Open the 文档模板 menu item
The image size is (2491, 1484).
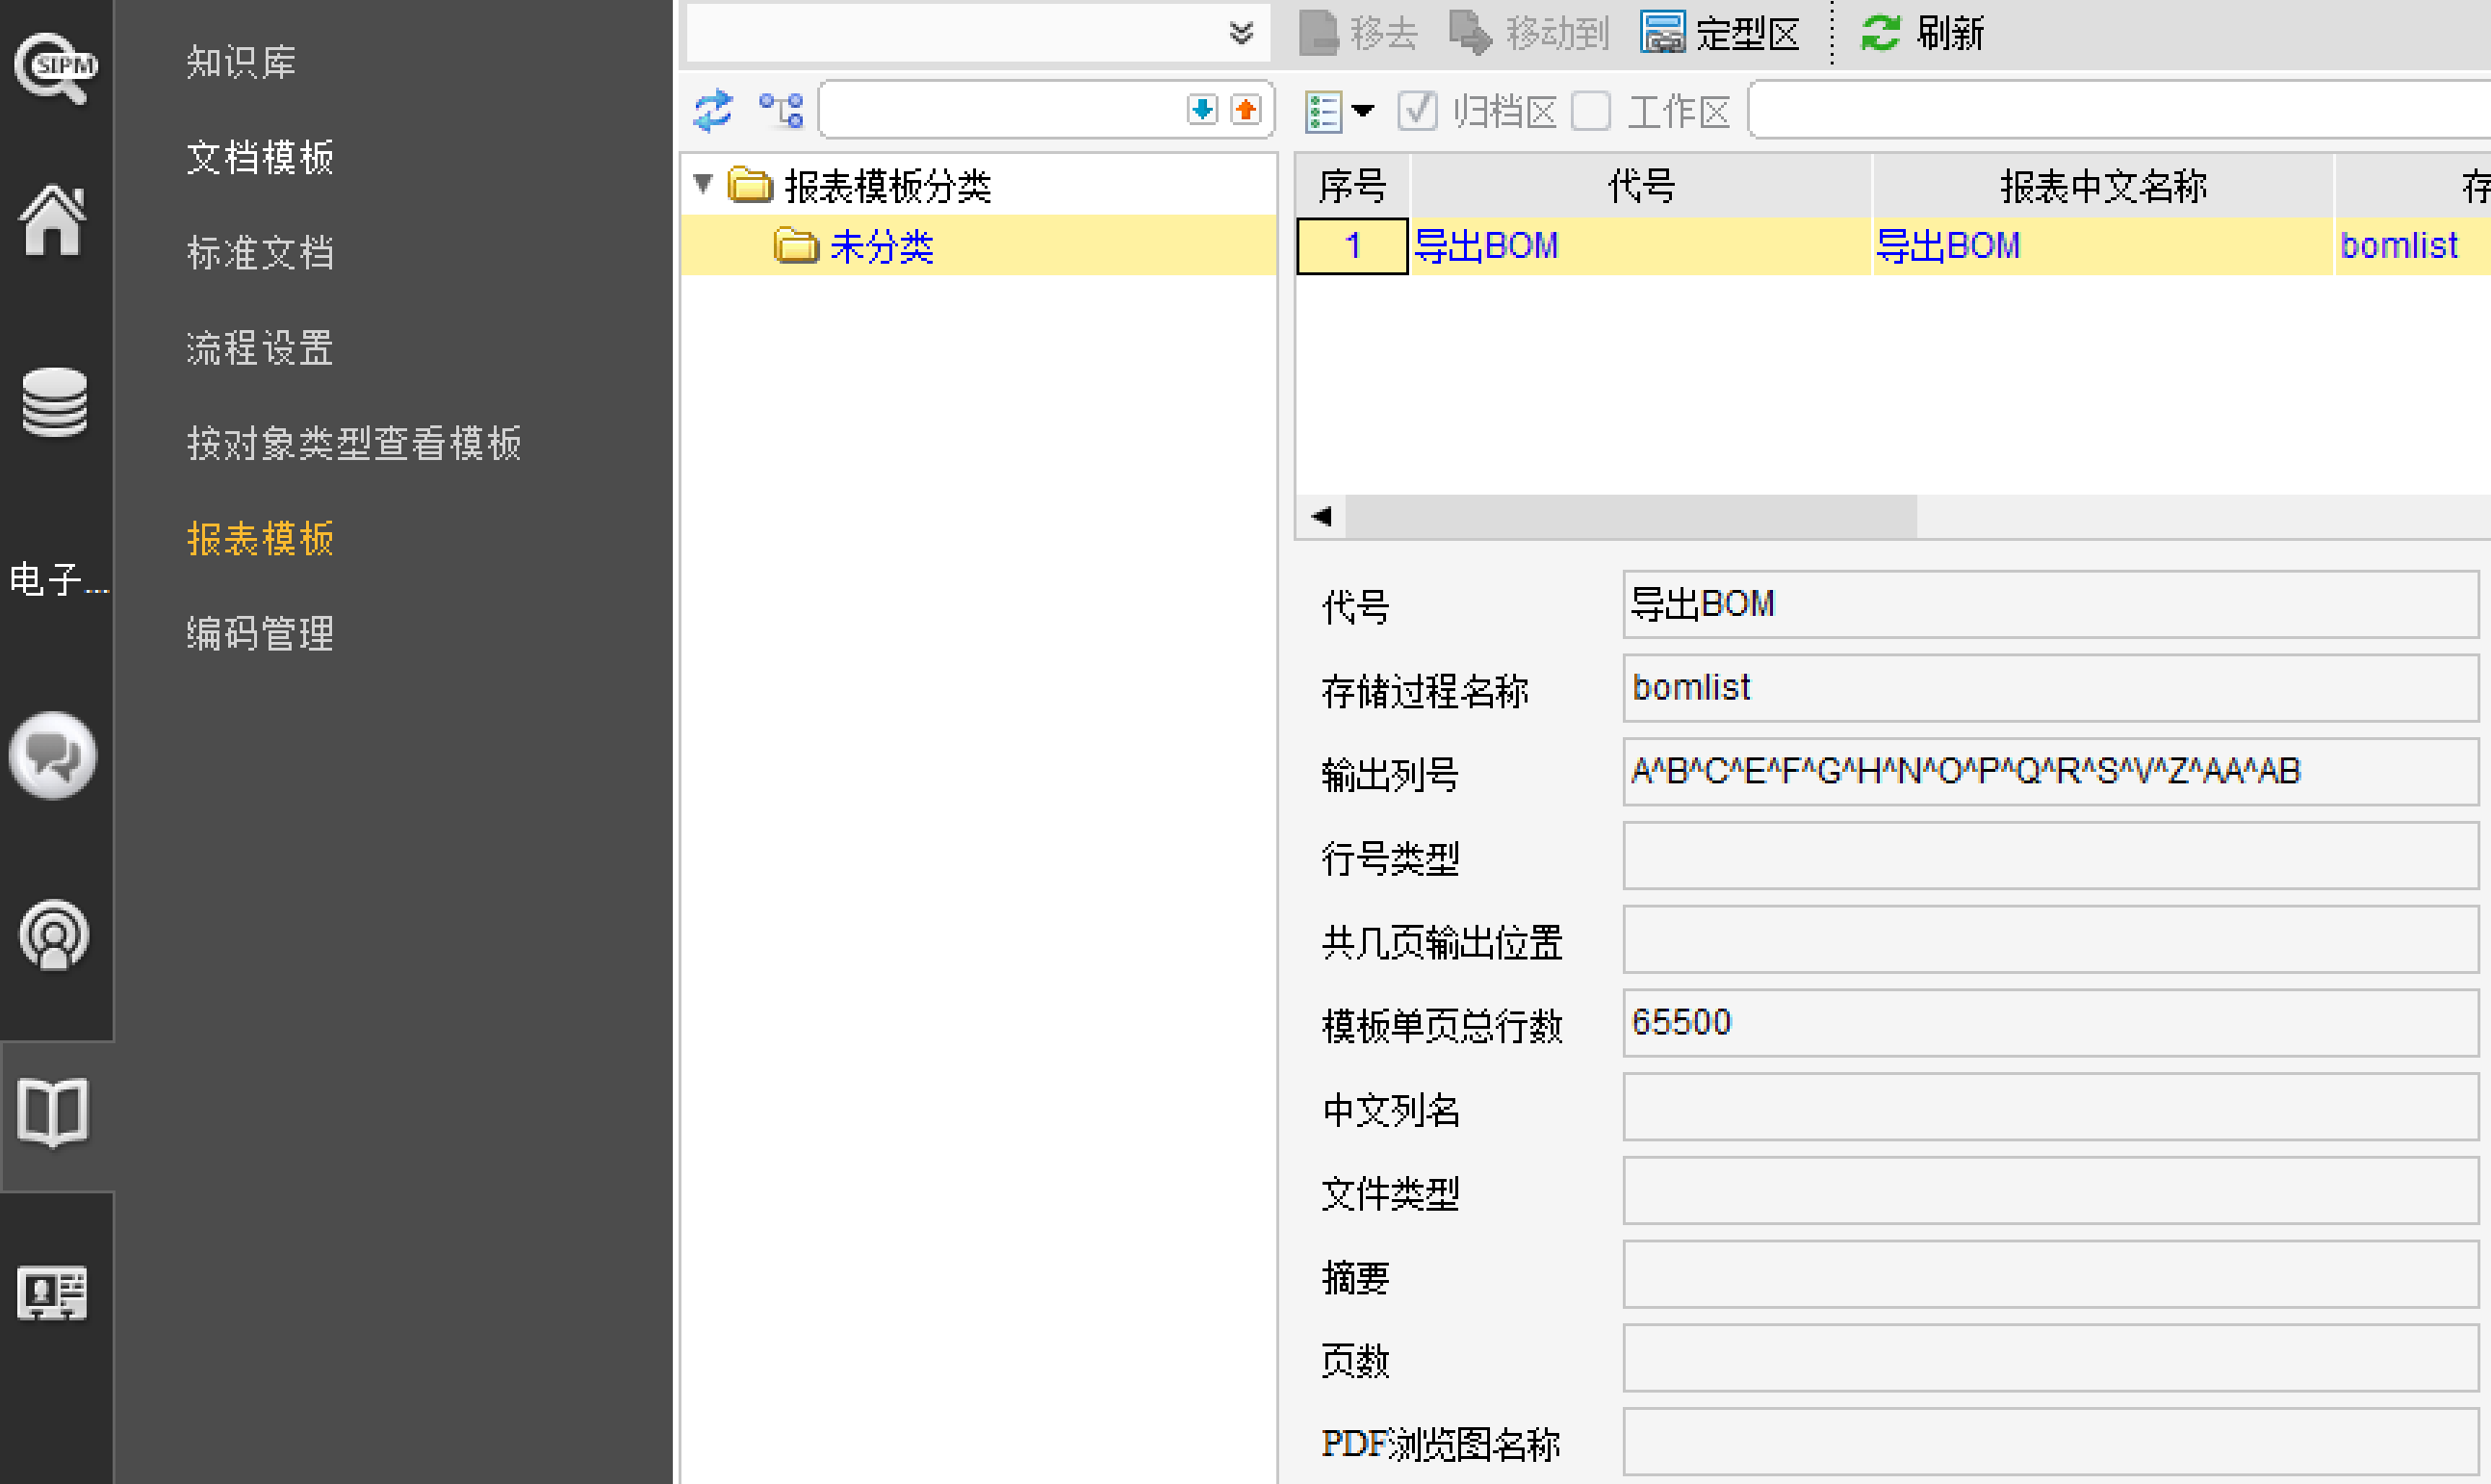[x=260, y=157]
